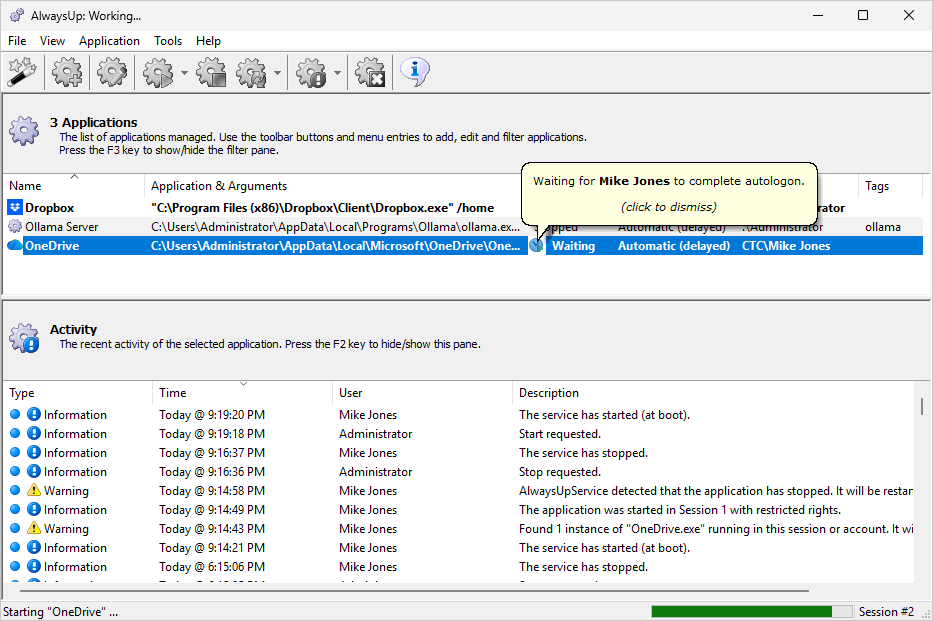Open the Application menu
The height and width of the screenshot is (621, 933).
pyautogui.click(x=109, y=41)
